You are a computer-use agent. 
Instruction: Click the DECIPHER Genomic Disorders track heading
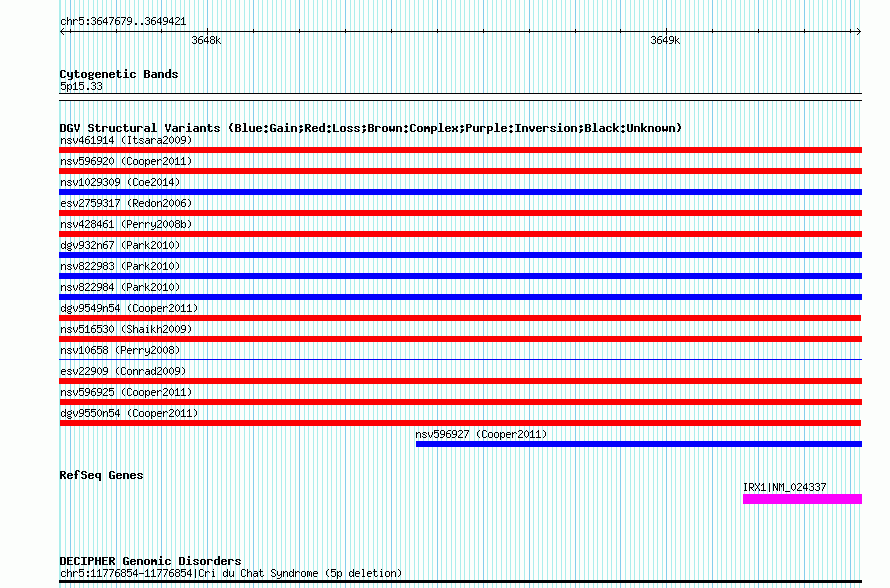click(150, 561)
